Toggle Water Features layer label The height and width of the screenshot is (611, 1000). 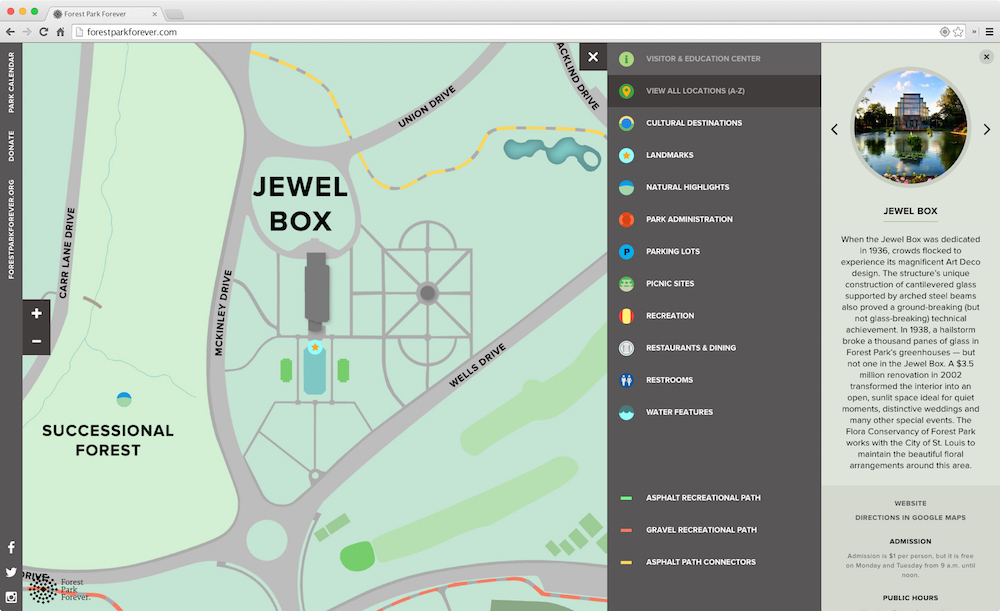pos(679,413)
